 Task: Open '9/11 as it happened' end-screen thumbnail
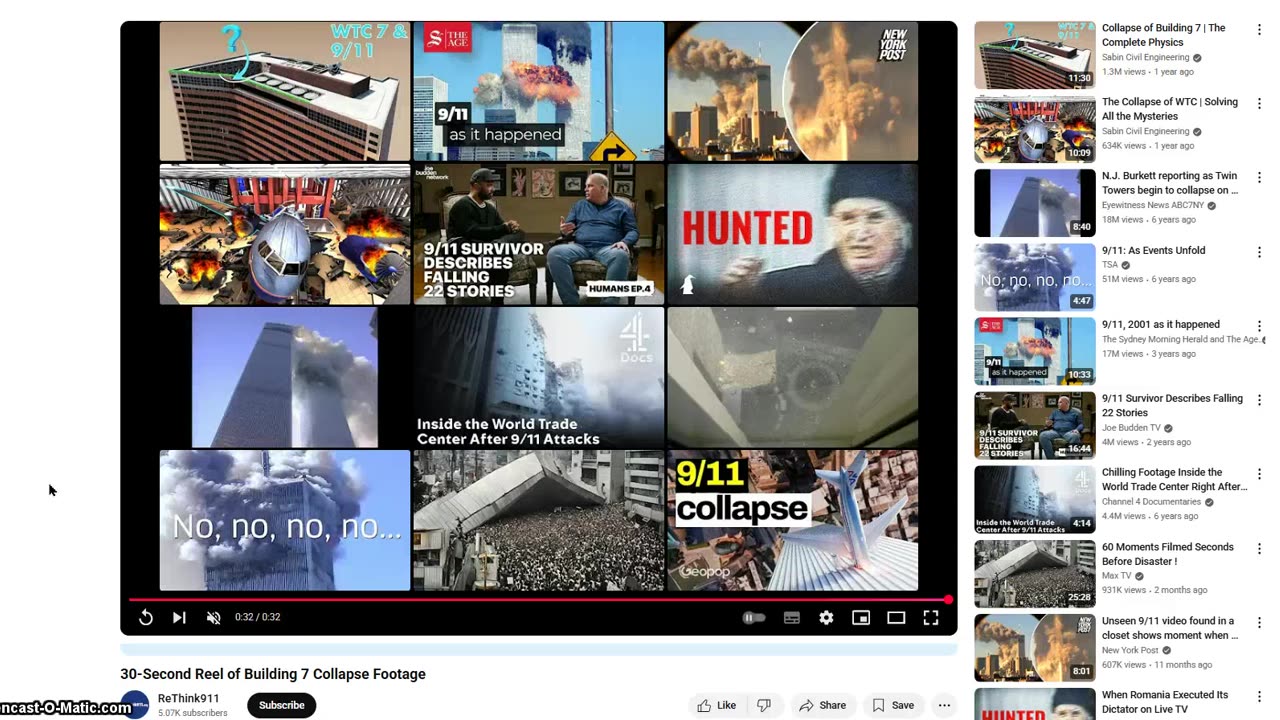tap(539, 91)
